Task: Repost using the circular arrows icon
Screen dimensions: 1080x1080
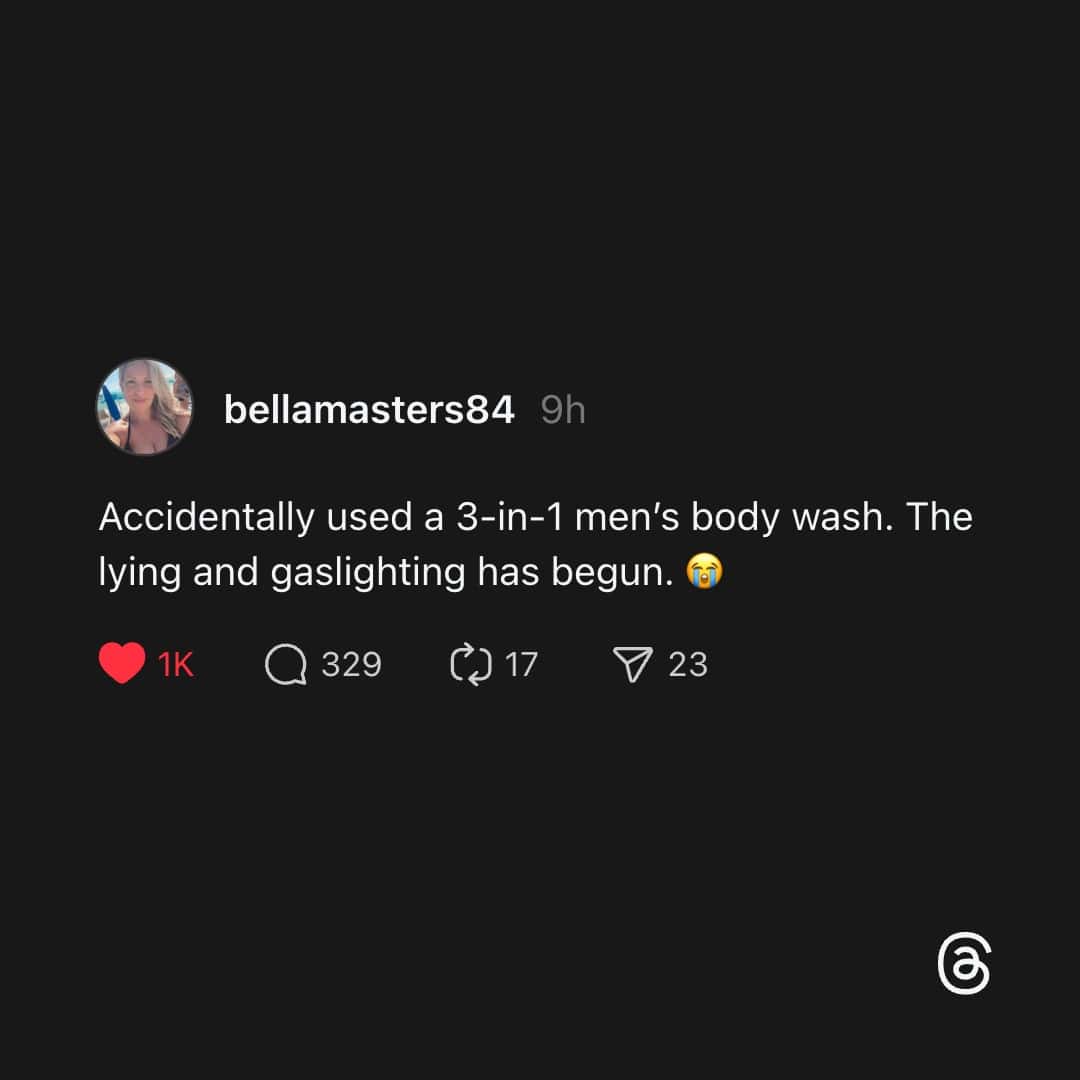Action: (471, 664)
